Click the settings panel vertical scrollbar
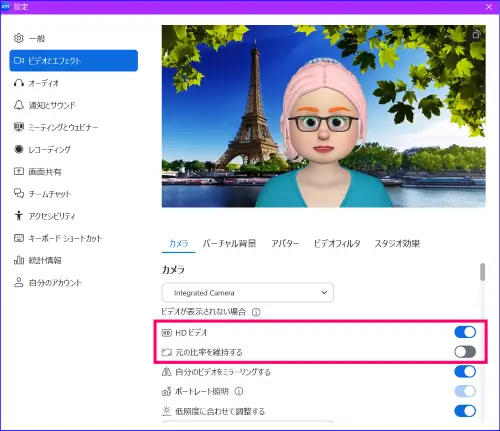Viewport: 500px width, 431px height. [x=482, y=272]
